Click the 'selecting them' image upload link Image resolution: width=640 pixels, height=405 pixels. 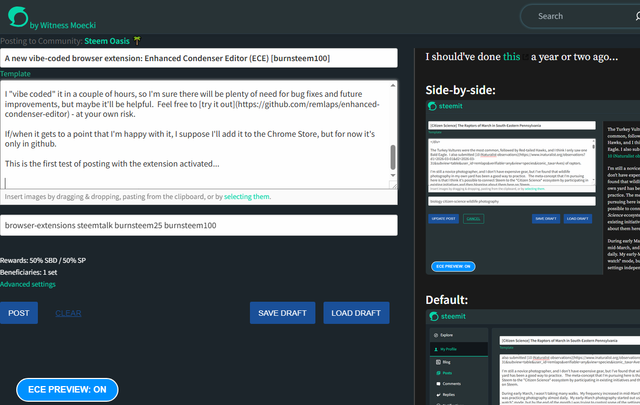(247, 196)
